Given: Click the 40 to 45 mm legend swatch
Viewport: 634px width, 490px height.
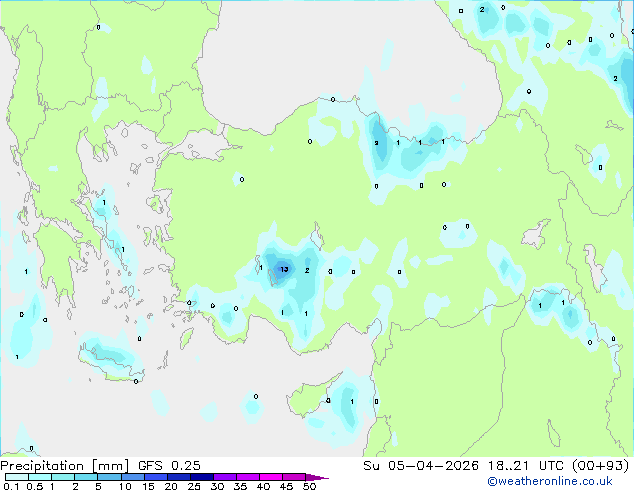Looking at the screenshot, I should (x=271, y=477).
